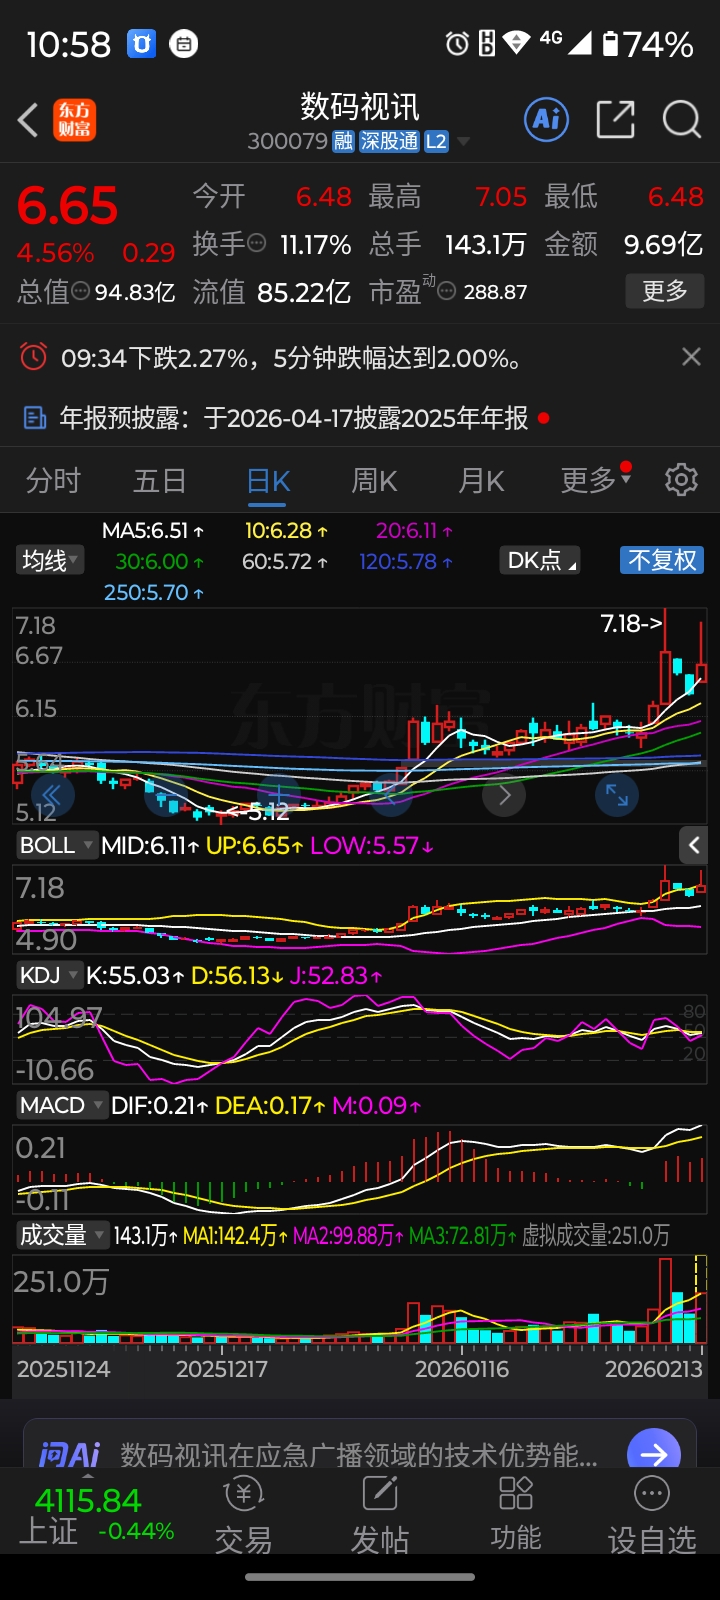Add stock via 设自选
Viewport: 720px width, 1600px height.
coord(652,1516)
